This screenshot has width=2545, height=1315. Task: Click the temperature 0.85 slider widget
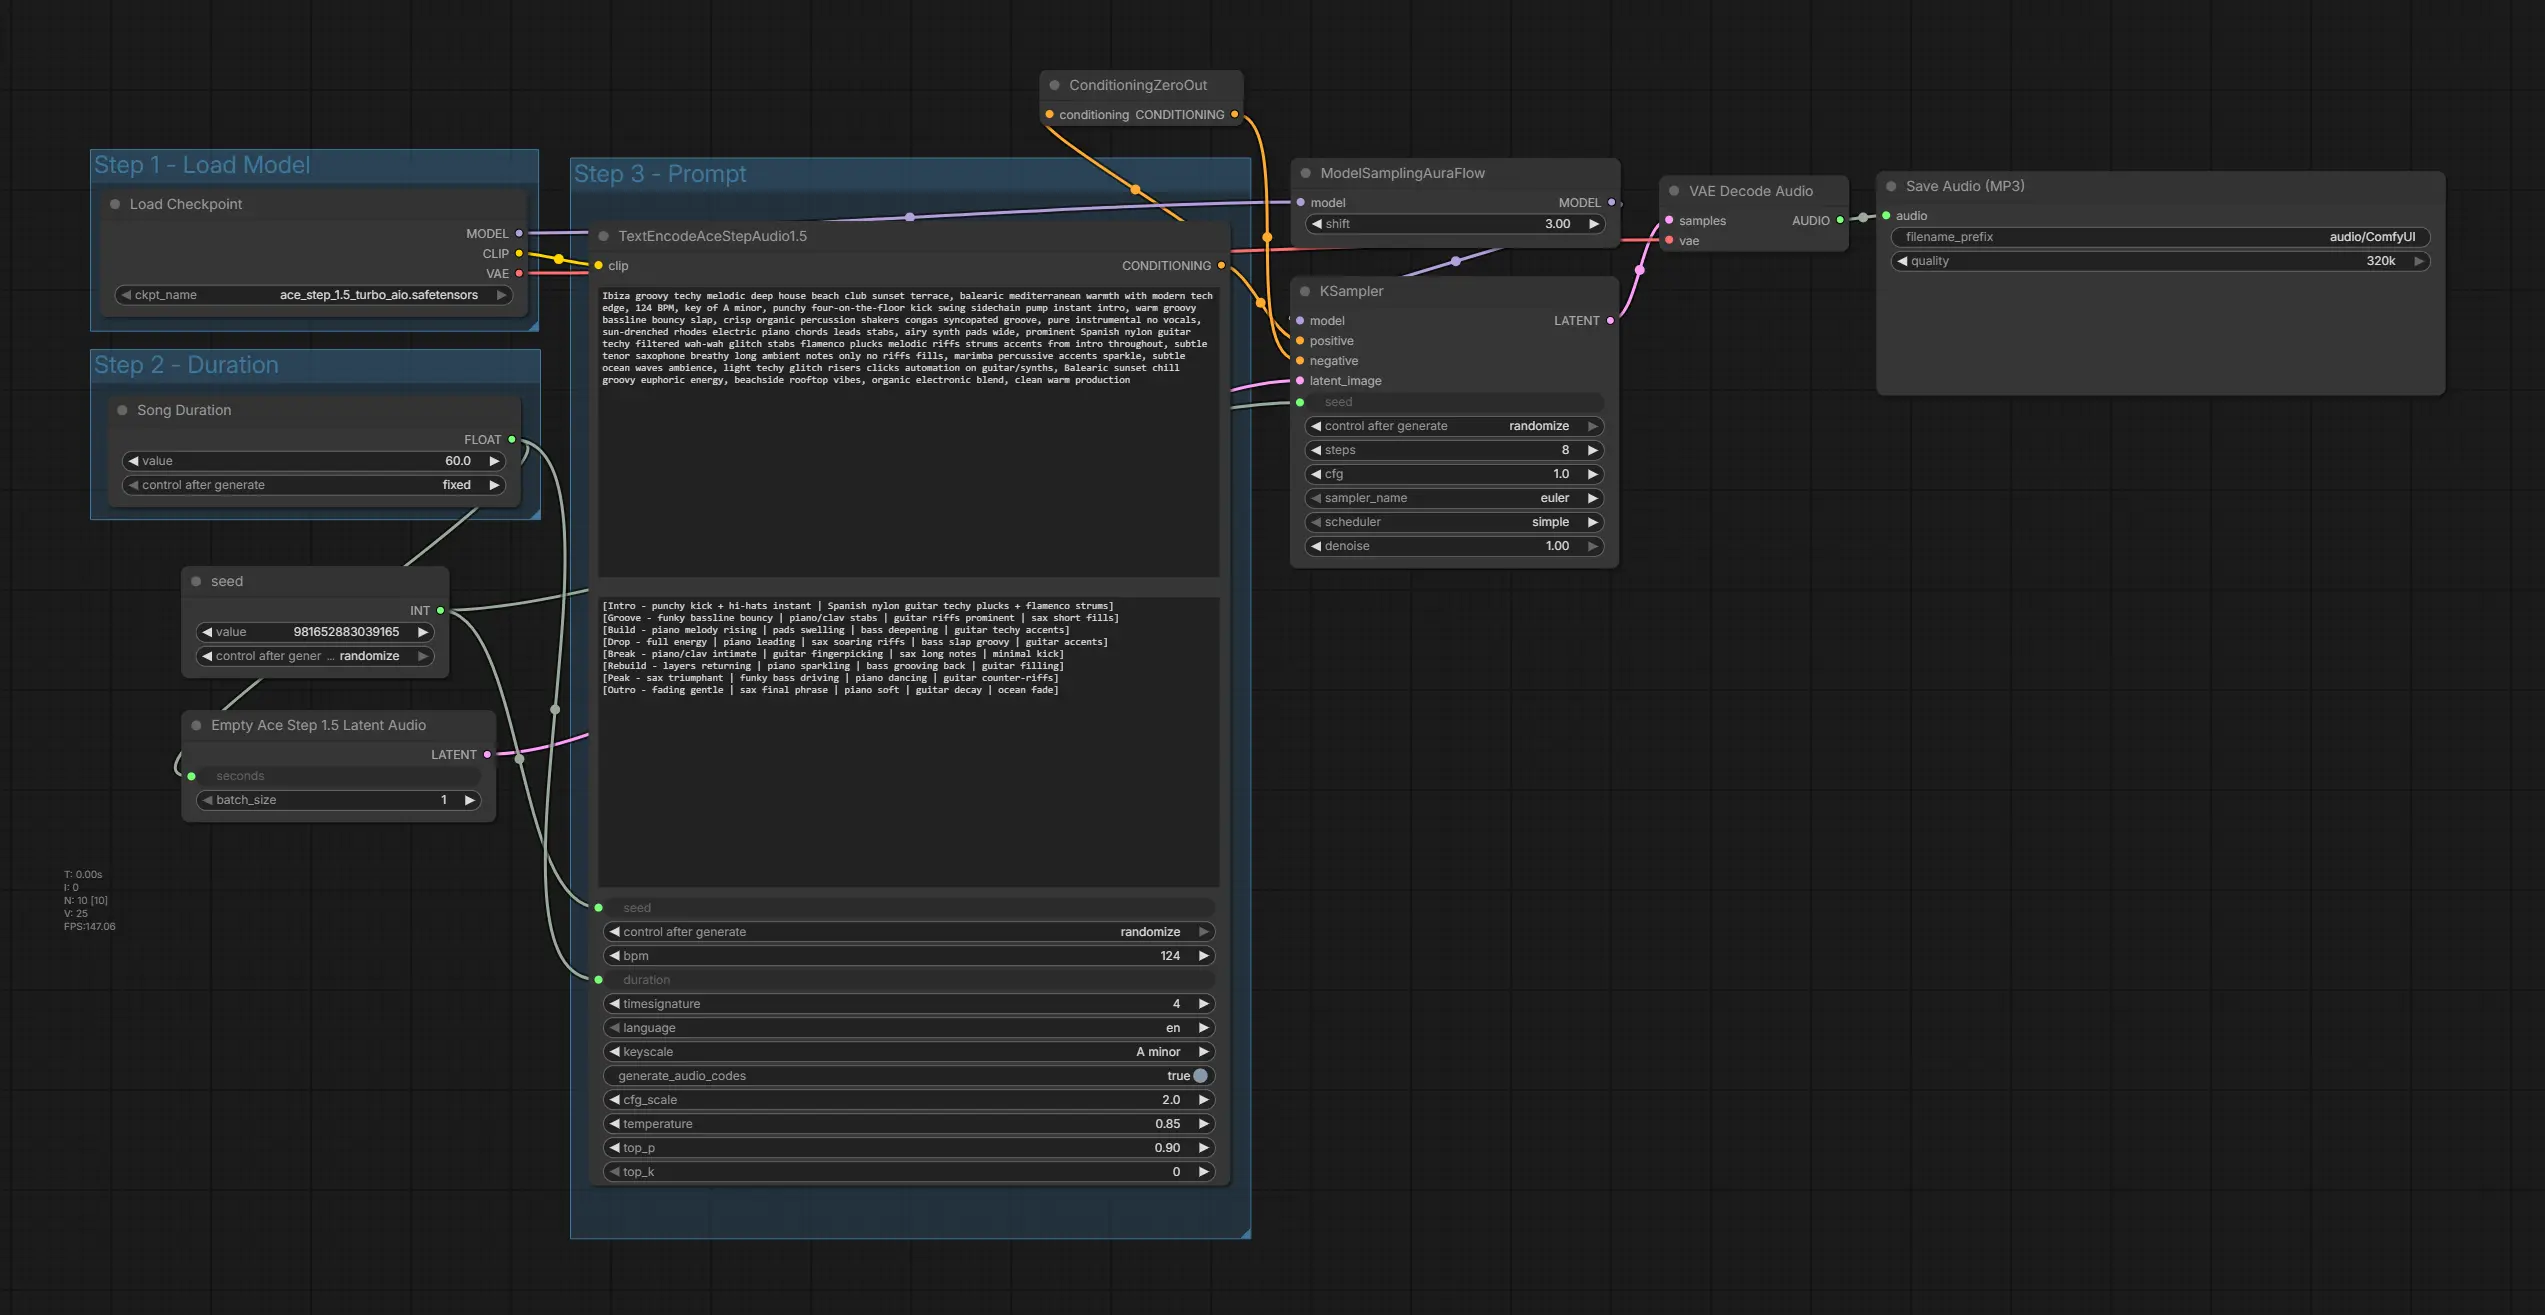[x=908, y=1124]
